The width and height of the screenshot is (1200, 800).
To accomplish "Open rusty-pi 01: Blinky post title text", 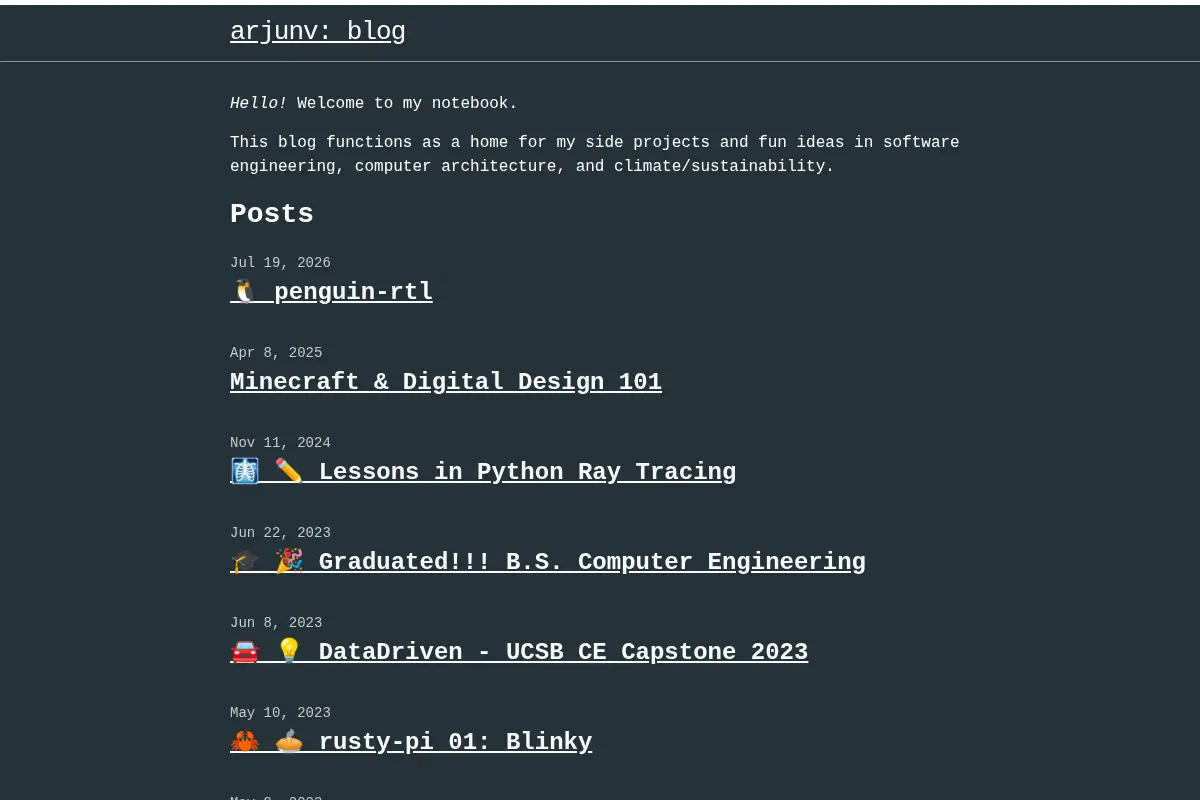I will tap(455, 742).
